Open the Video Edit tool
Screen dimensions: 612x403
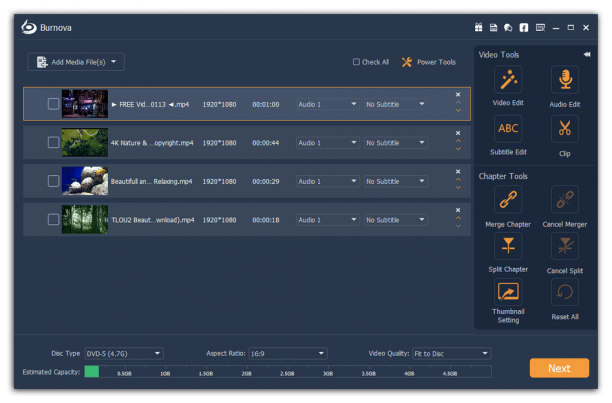508,80
